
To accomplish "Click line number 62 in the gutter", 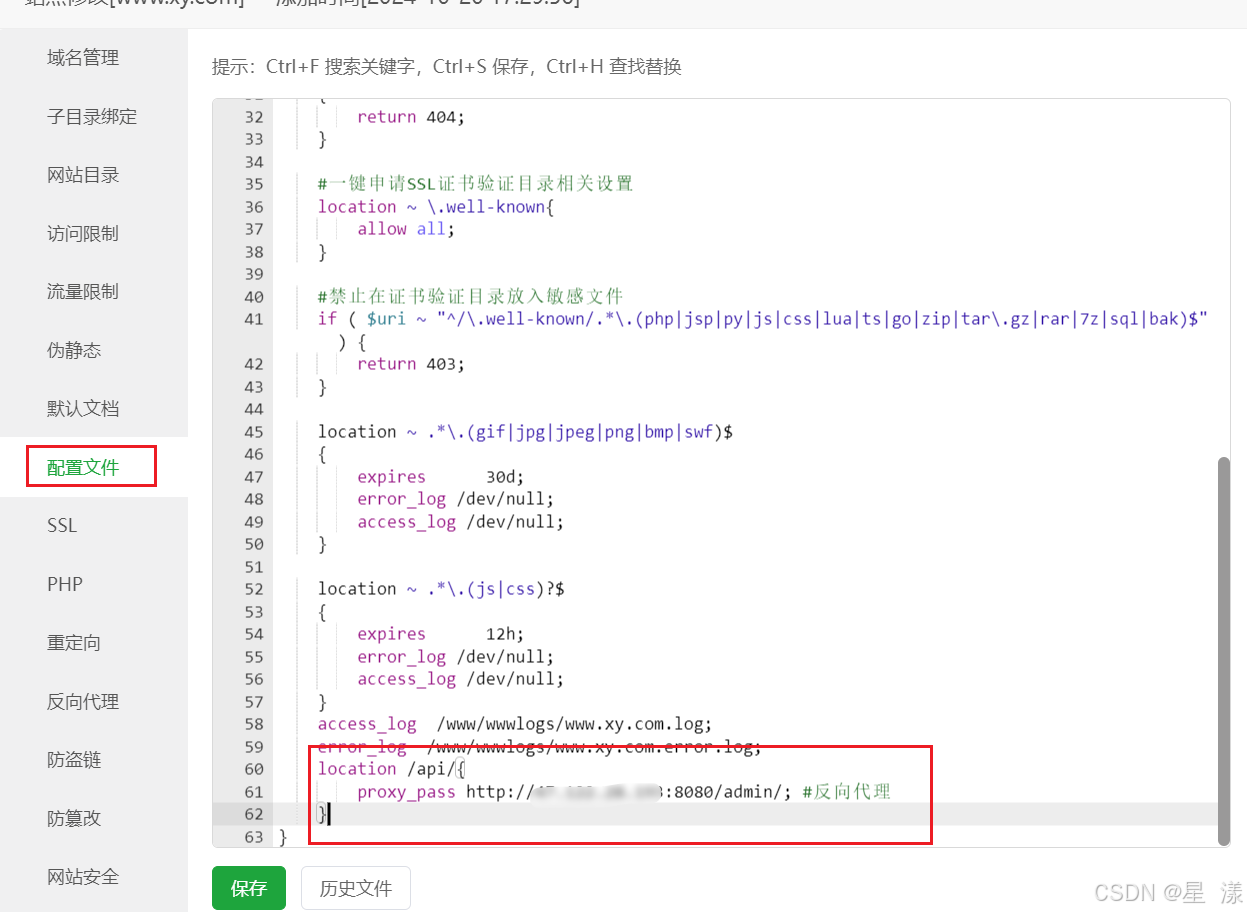I will tap(253, 814).
